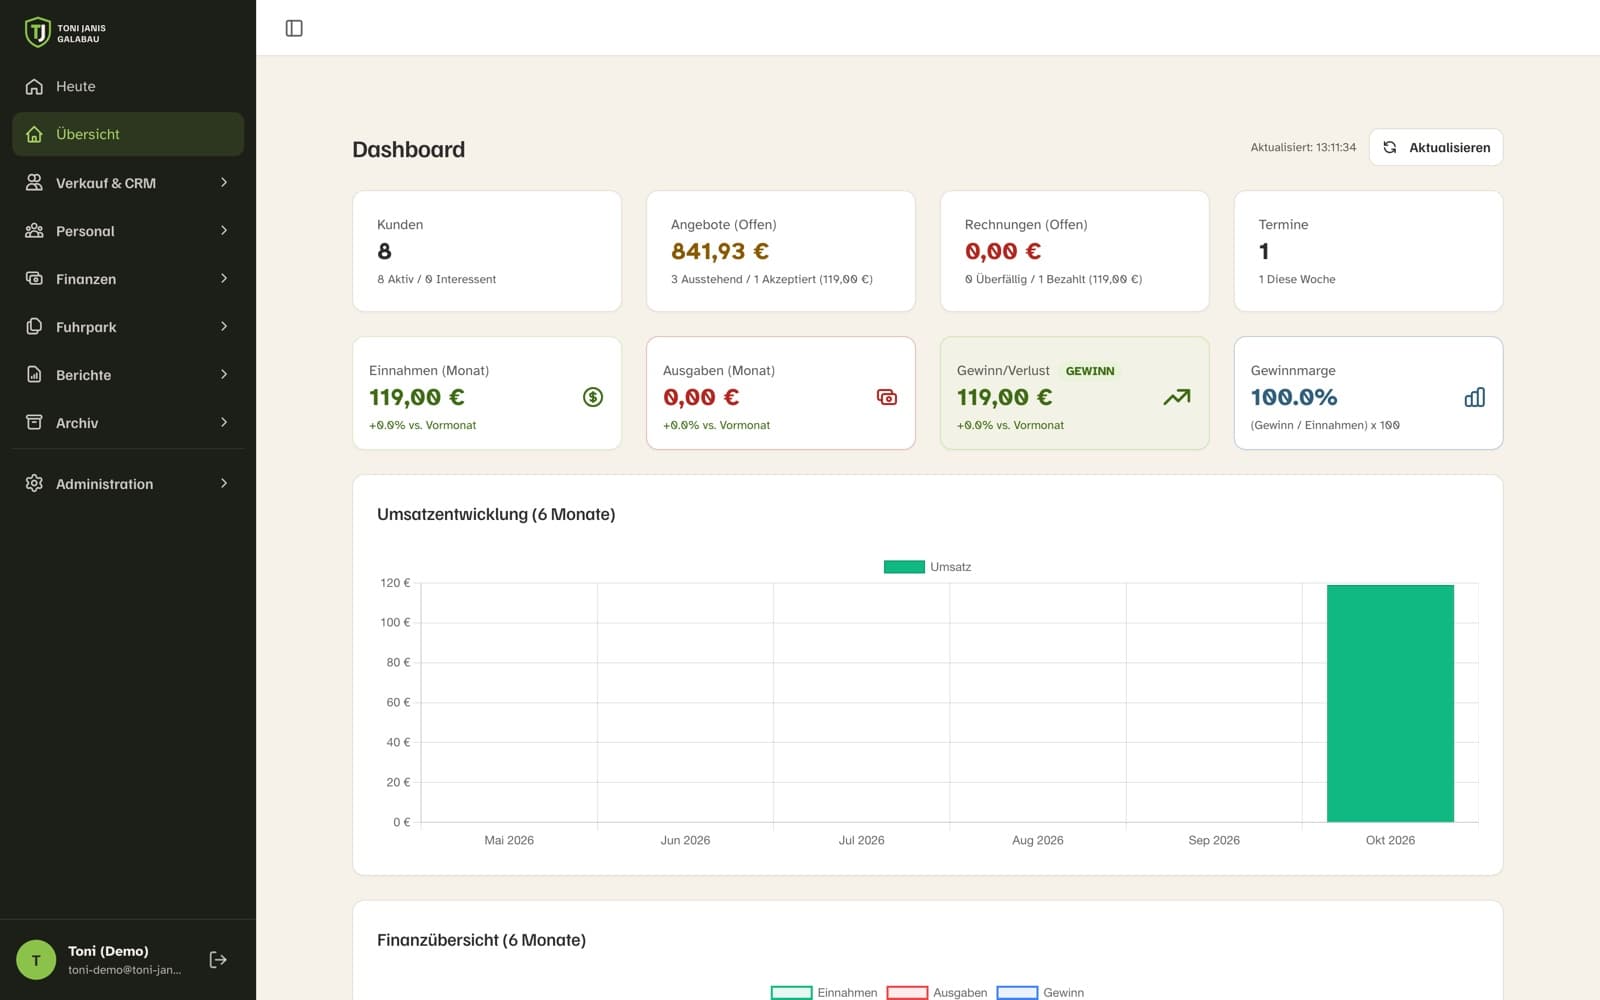Expand the Personal menu chevron
The width and height of the screenshot is (1600, 1000).
pyautogui.click(x=224, y=231)
